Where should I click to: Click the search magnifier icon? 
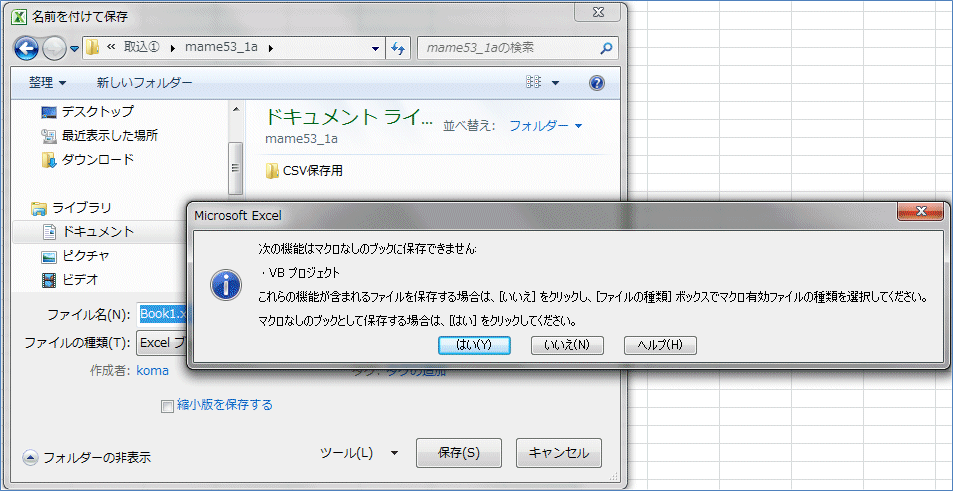click(x=605, y=48)
